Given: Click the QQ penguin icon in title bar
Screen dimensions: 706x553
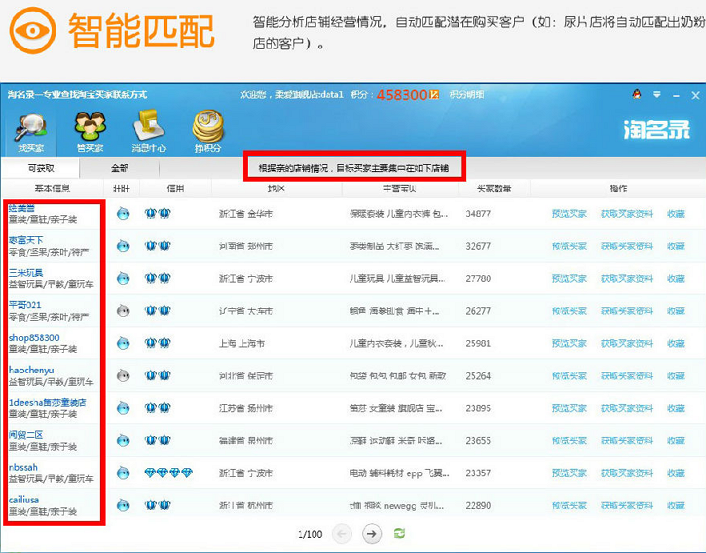Looking at the screenshot, I should 637,95.
